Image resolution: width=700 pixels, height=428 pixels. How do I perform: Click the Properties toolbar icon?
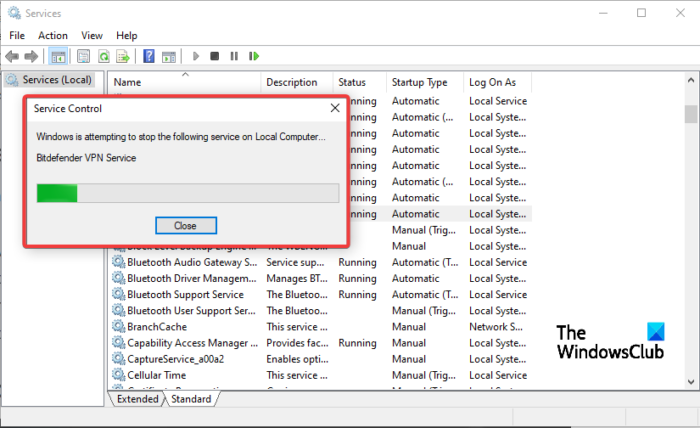coord(84,57)
